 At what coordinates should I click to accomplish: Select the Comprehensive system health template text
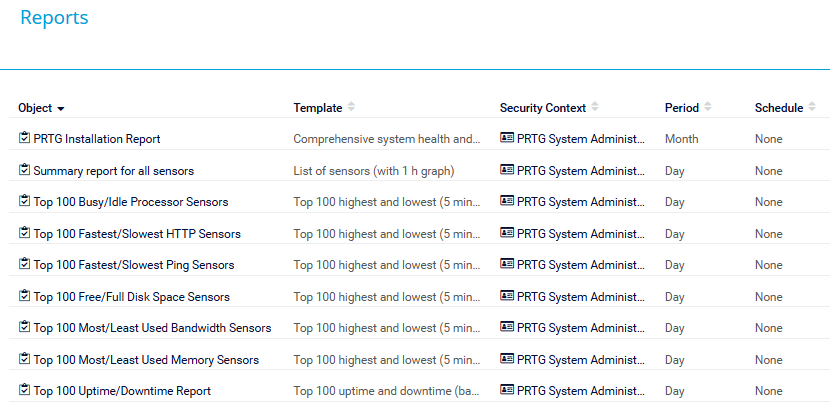coord(387,139)
